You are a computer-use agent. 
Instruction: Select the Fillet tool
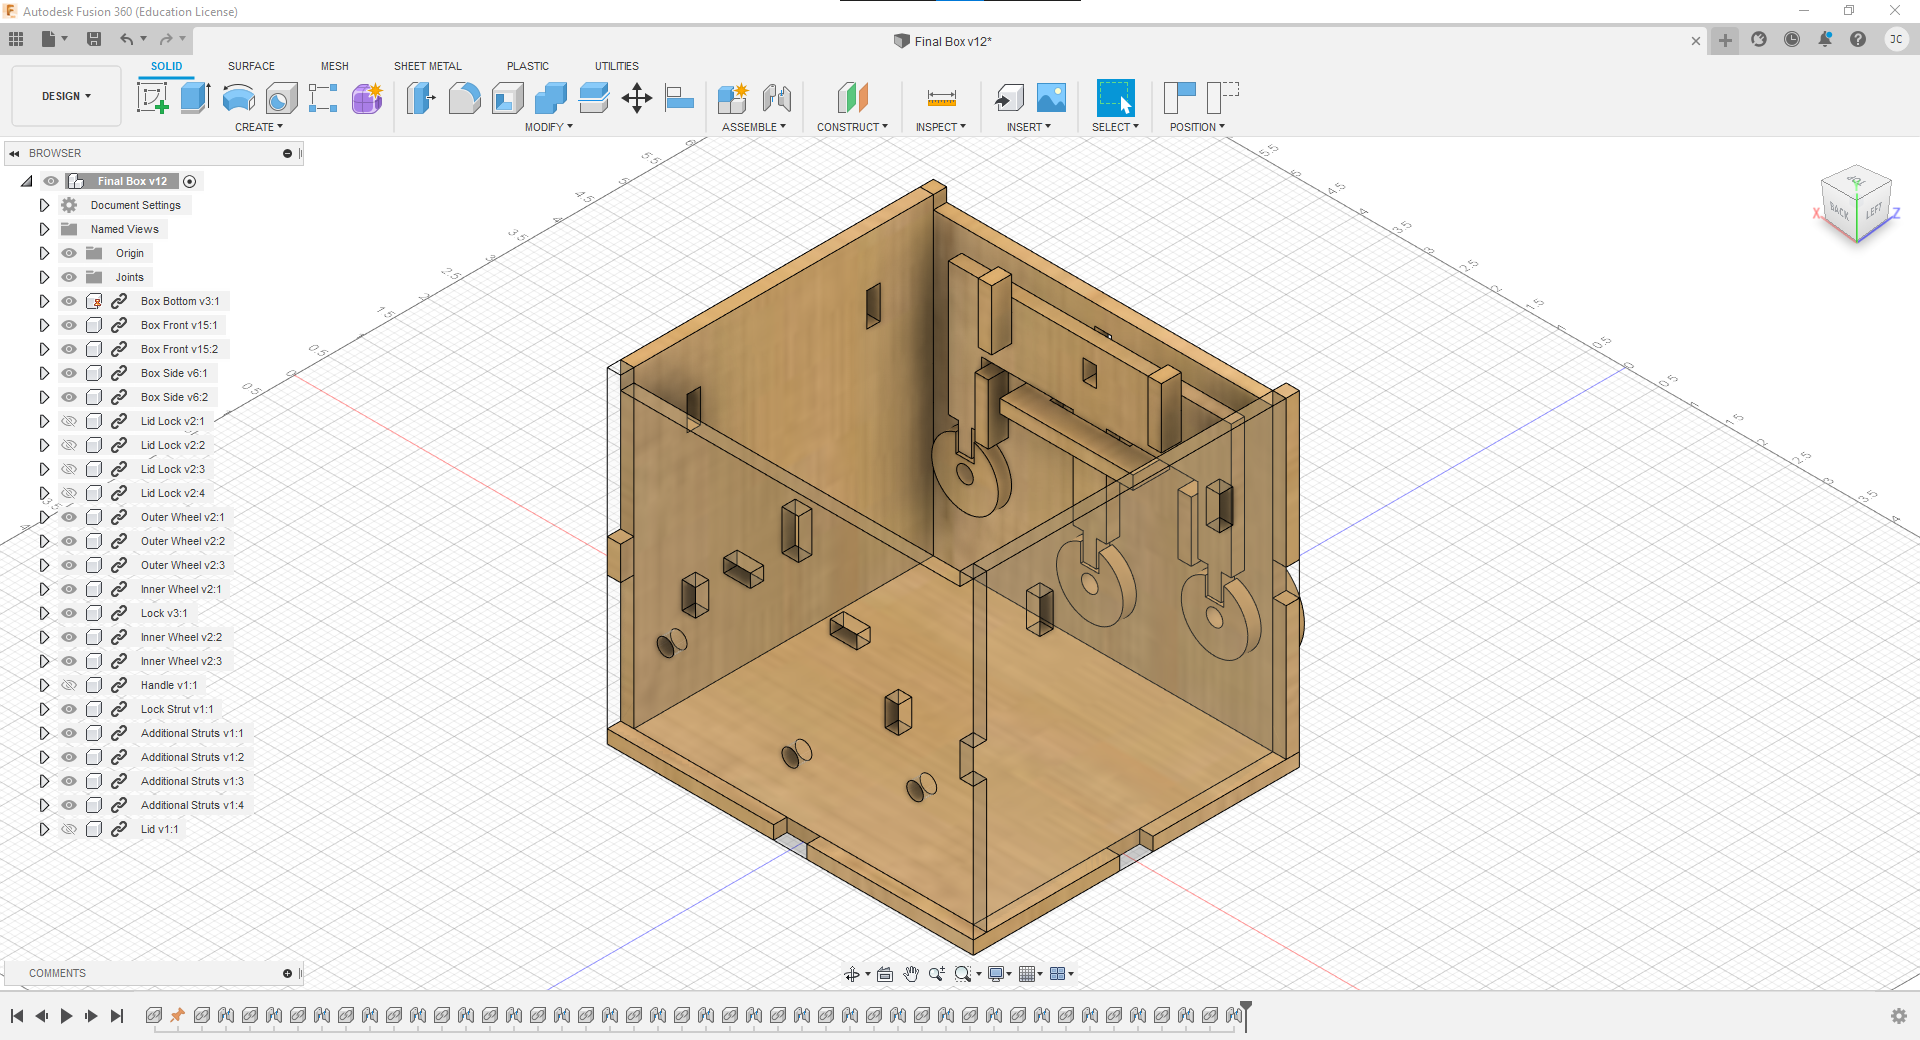pos(465,98)
